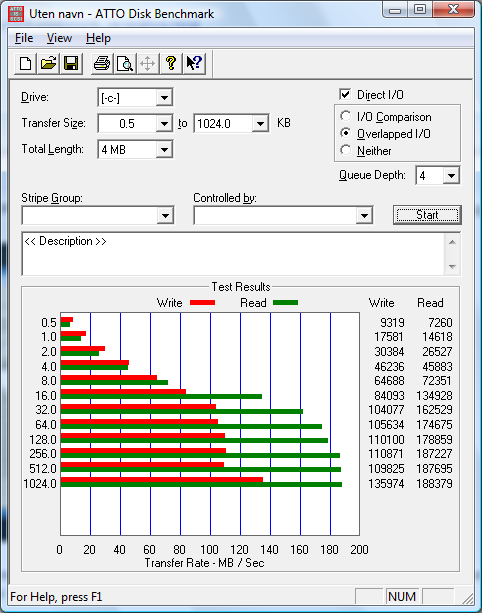Screen dimensions: 482x613
Task: Expand the Queue Depth dropdown
Action: tap(451, 176)
